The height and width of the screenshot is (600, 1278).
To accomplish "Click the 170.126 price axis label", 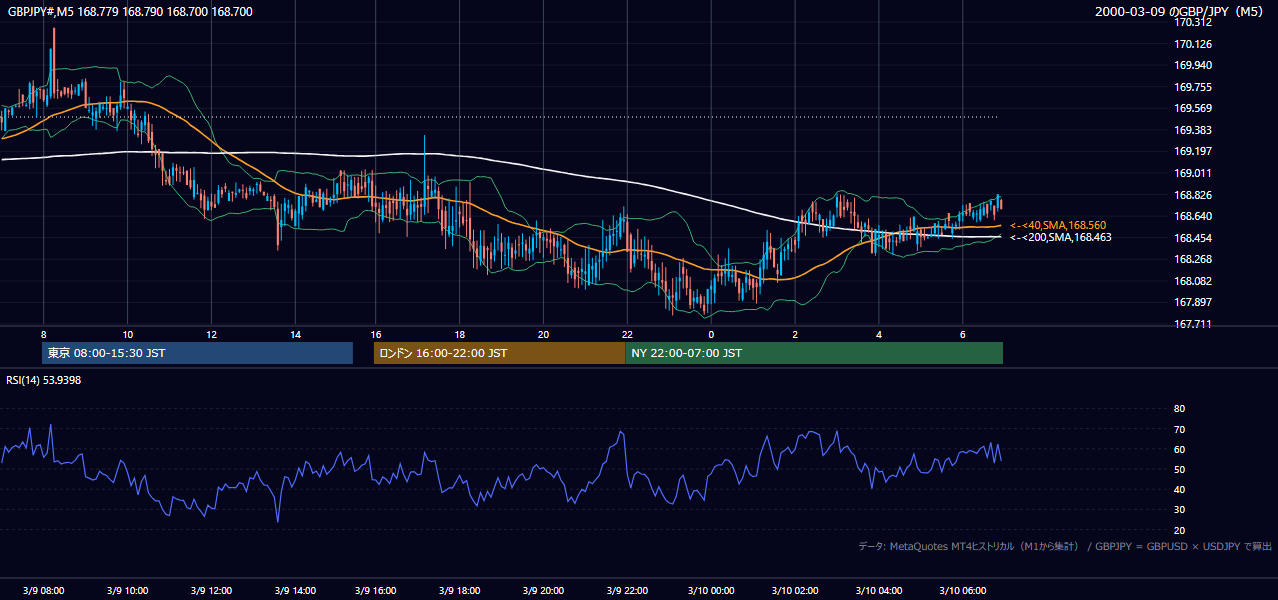I will [1193, 44].
